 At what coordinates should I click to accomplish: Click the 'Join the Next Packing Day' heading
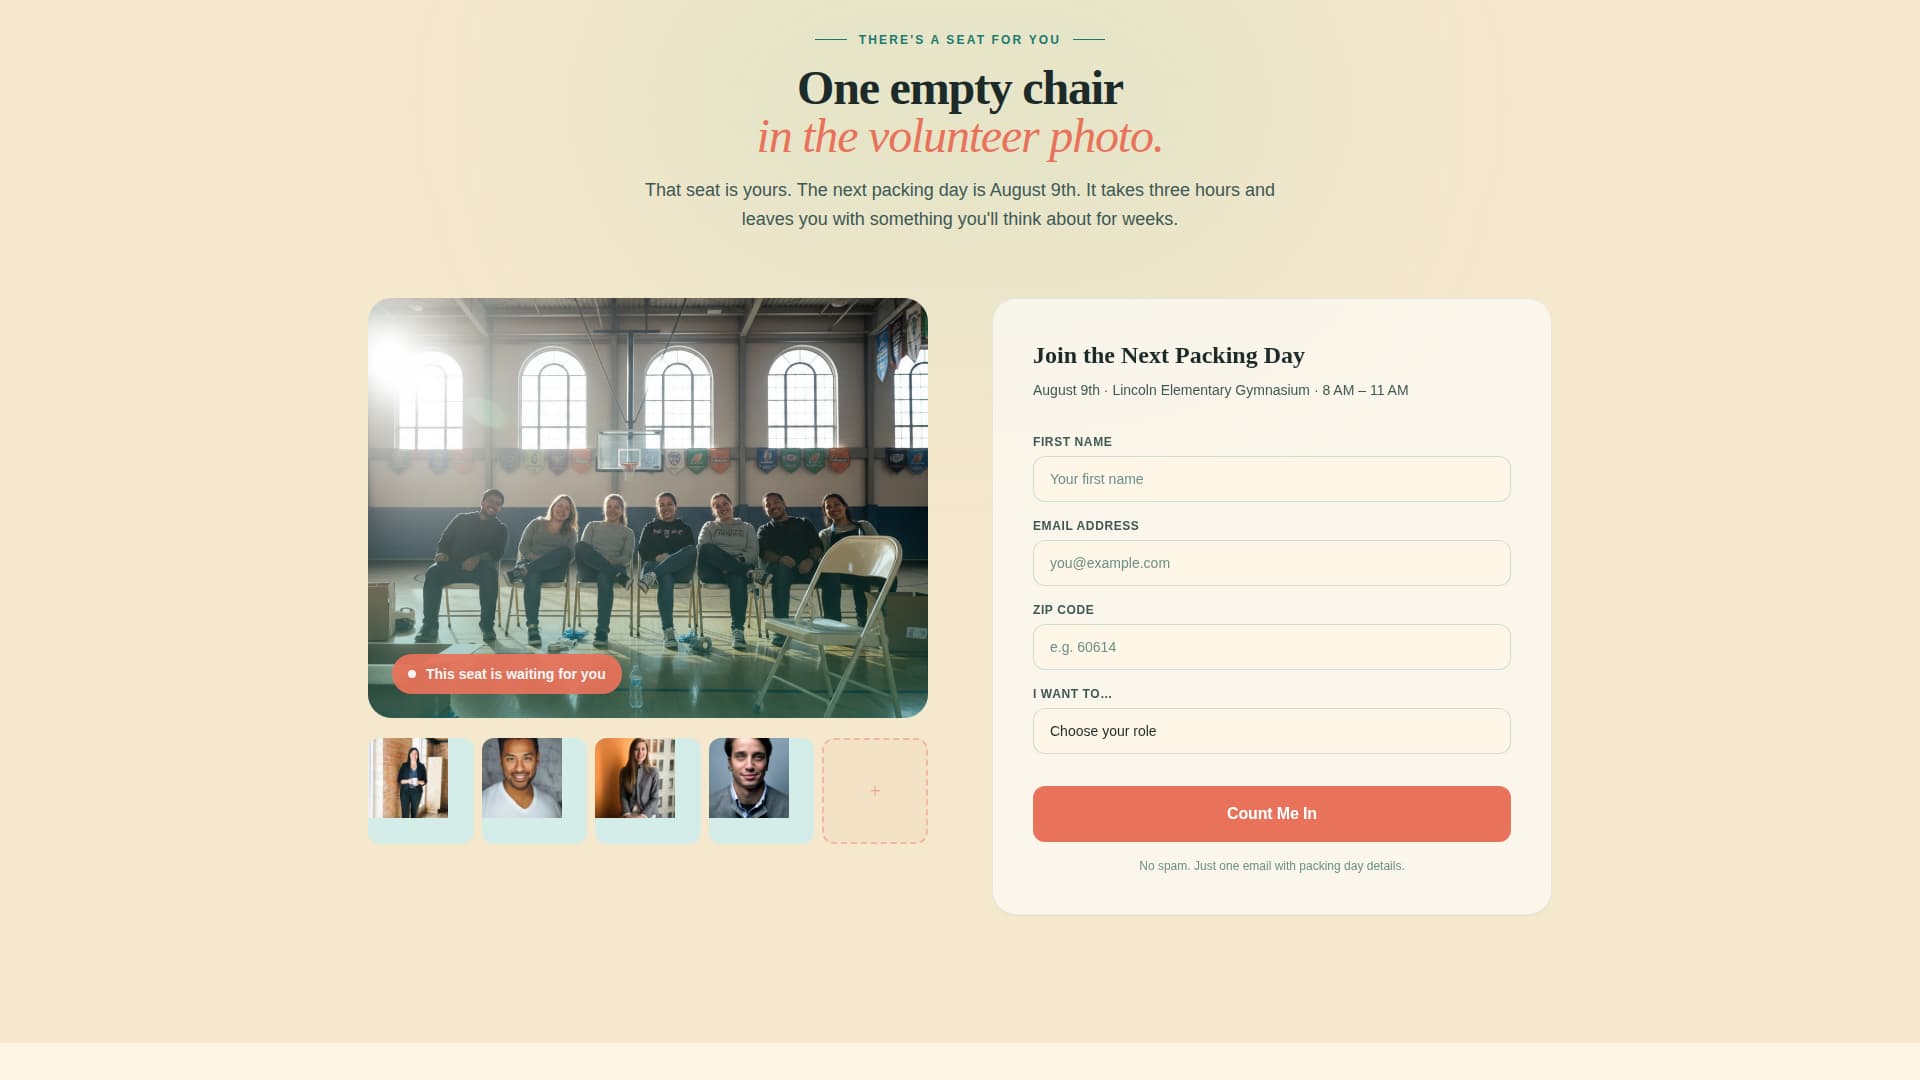[1168, 355]
